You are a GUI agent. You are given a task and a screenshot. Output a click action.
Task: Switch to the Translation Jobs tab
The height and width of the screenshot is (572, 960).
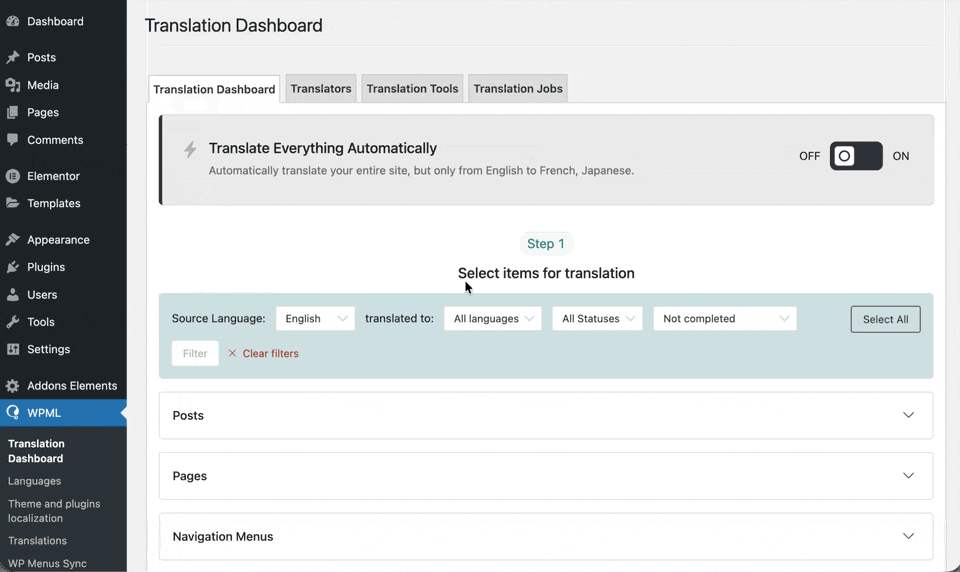518,89
